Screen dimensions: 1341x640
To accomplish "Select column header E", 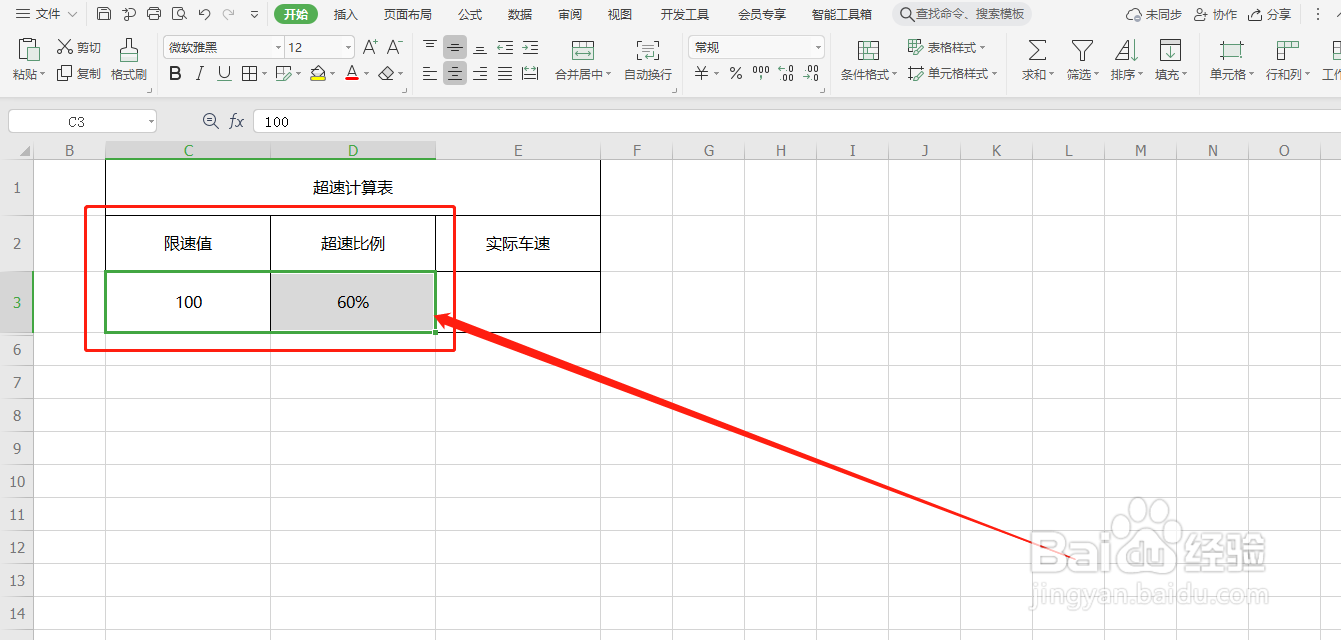I will point(518,150).
